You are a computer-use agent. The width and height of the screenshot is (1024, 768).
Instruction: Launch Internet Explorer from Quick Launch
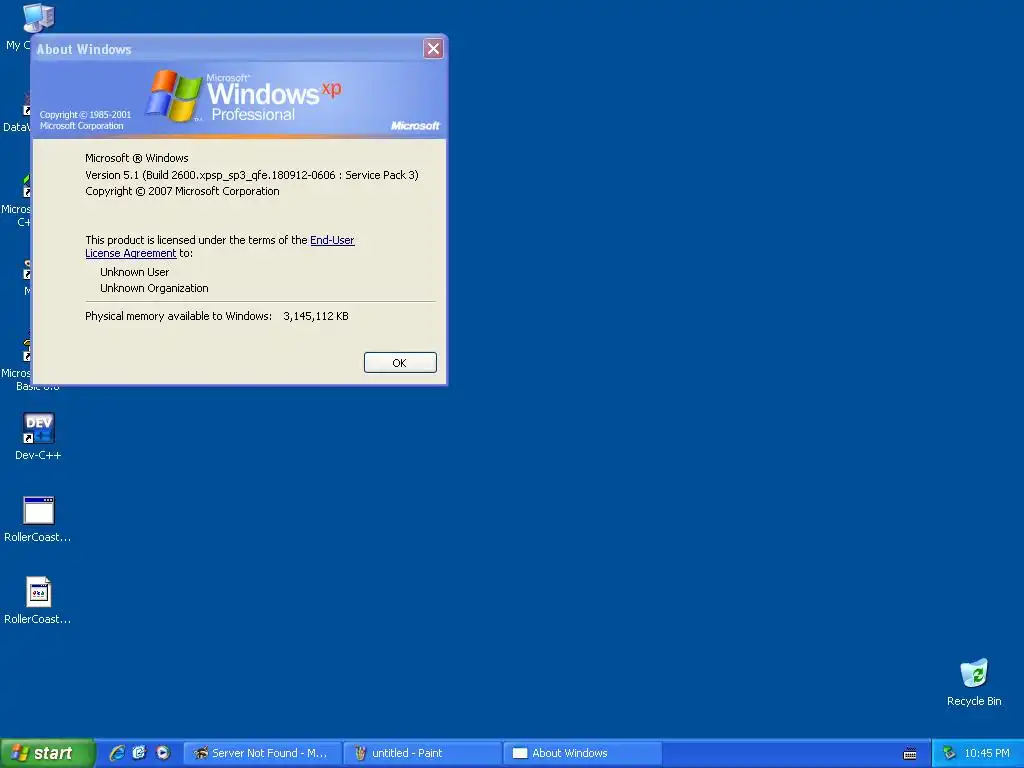pyautogui.click(x=118, y=753)
